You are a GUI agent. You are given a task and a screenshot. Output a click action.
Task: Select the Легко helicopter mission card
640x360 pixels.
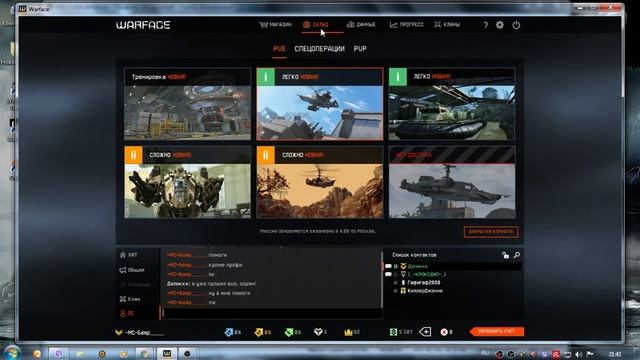point(320,104)
